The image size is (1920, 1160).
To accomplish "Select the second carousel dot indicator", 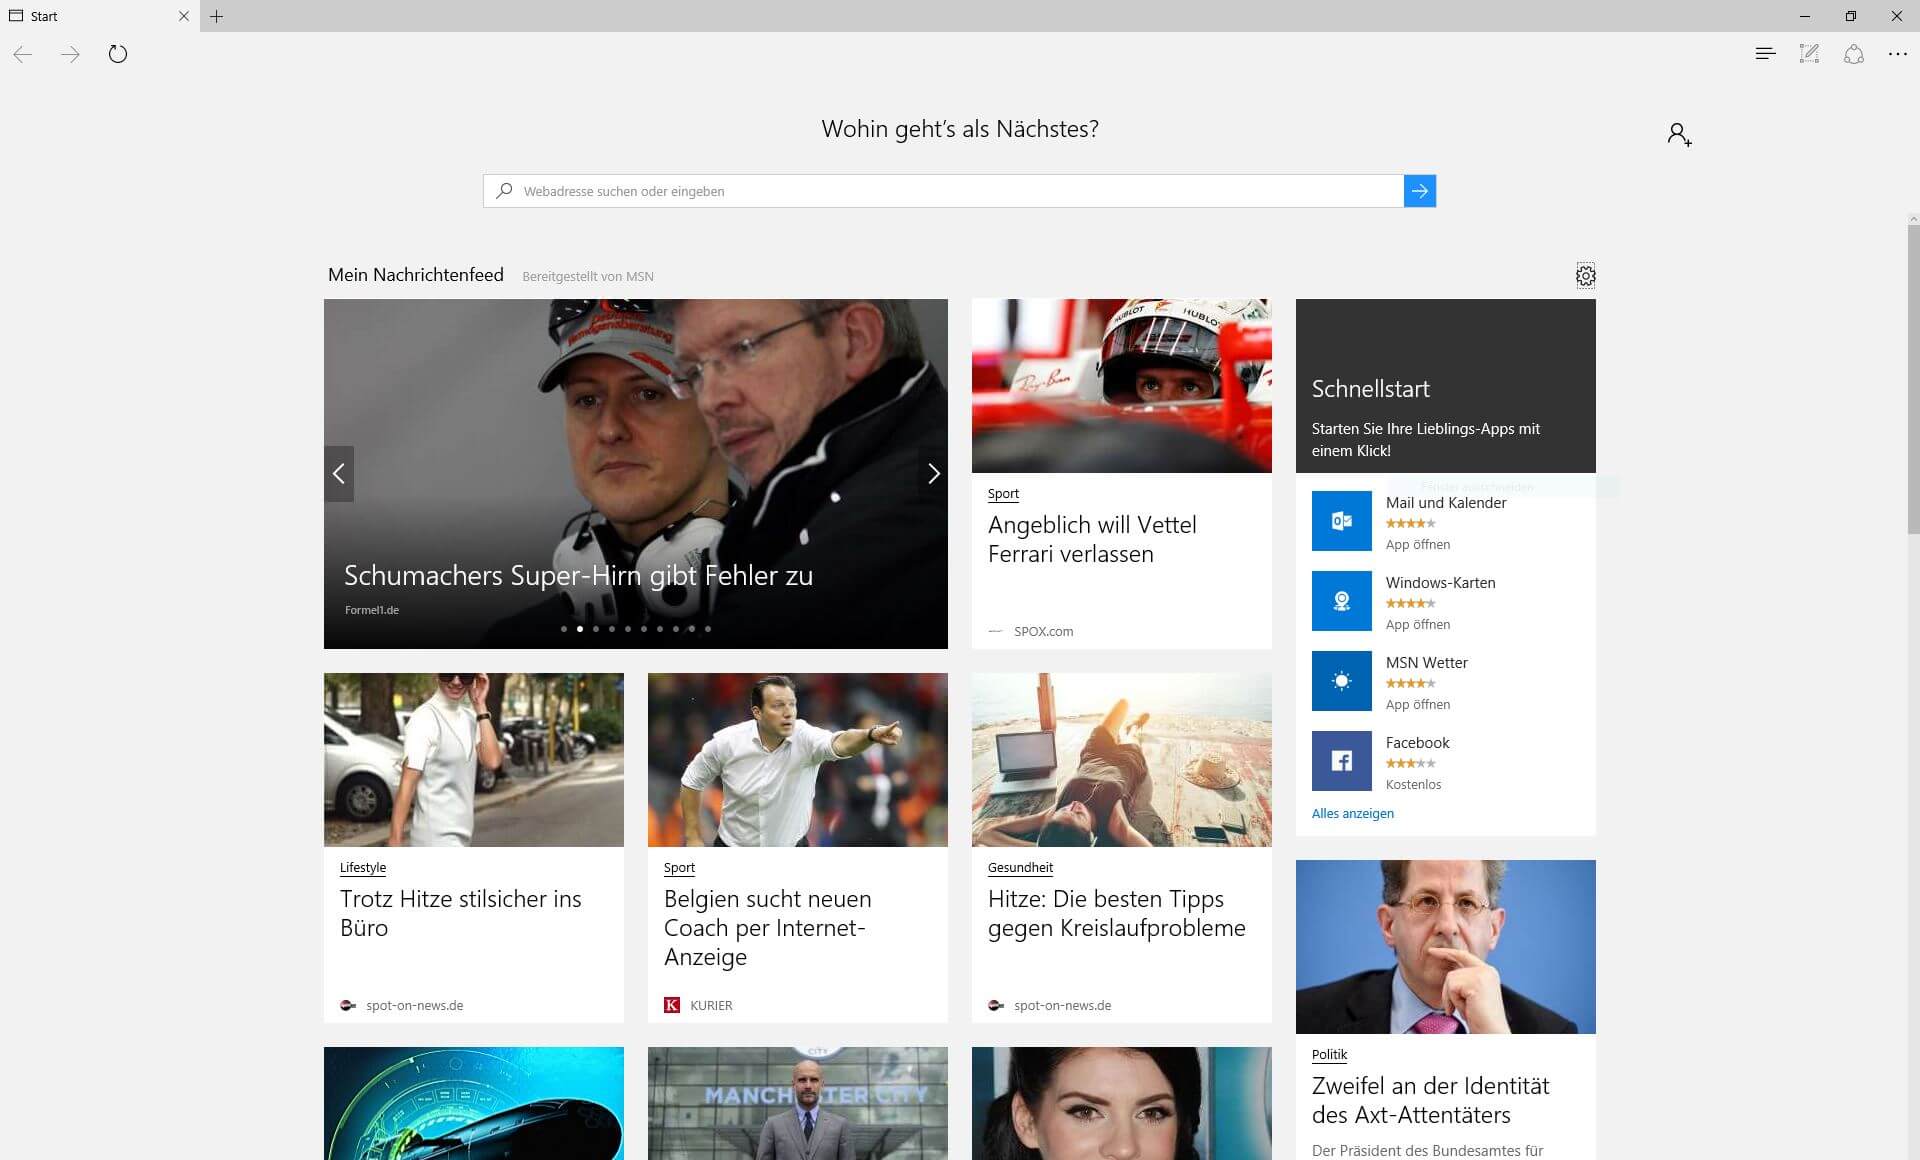I will (580, 629).
